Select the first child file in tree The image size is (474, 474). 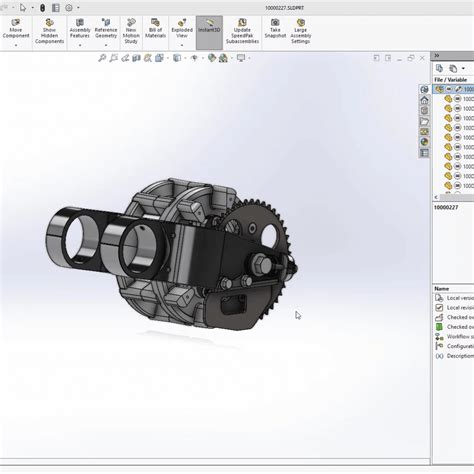coord(459,99)
